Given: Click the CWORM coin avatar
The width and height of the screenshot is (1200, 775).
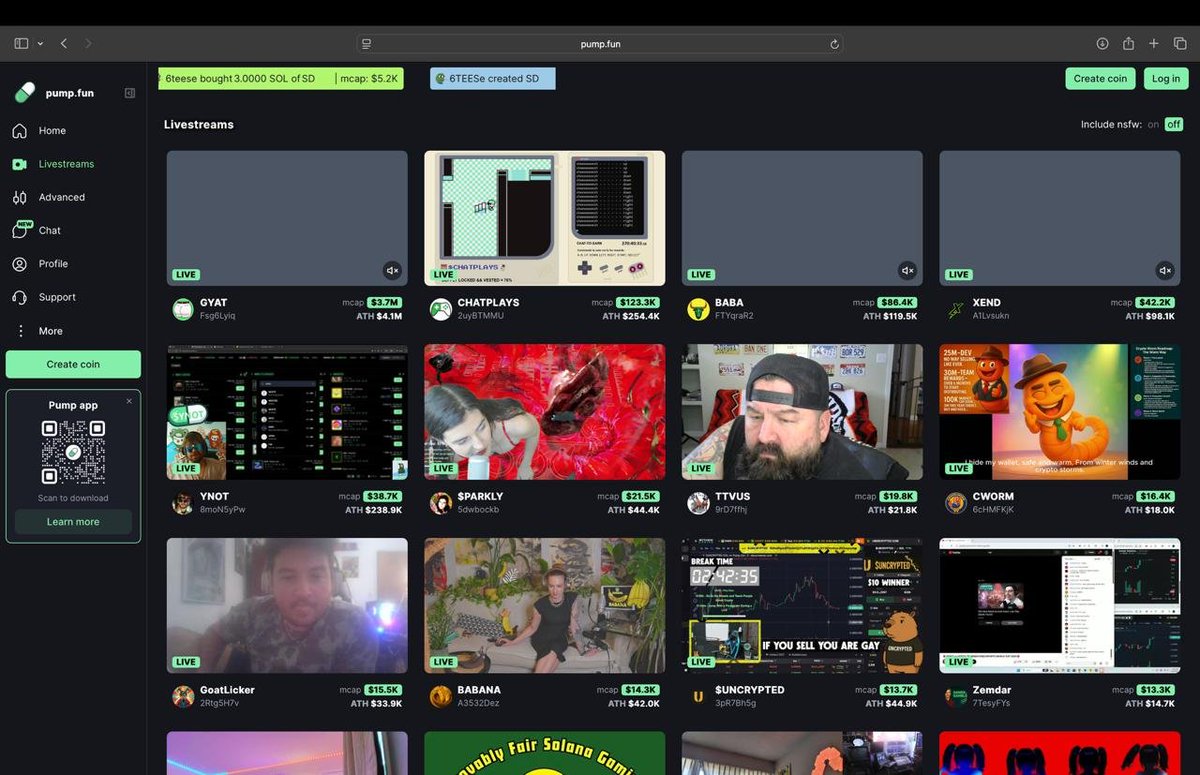Looking at the screenshot, I should (x=956, y=503).
